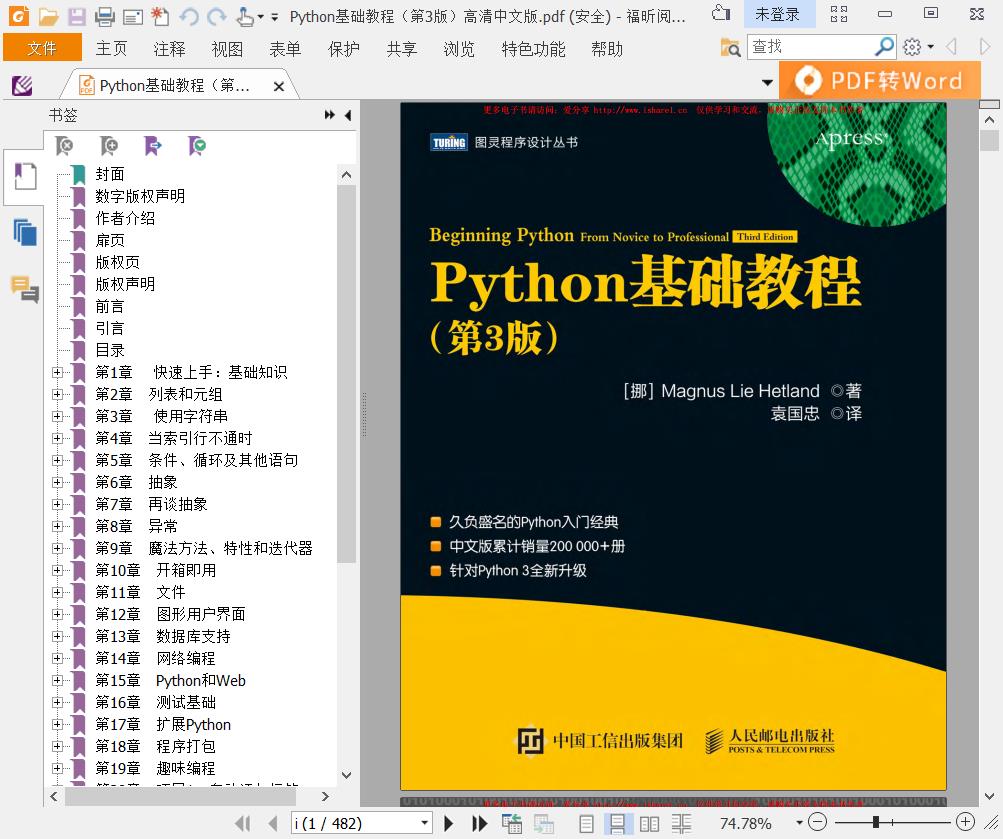1003x839 pixels.
Task: Open the tab list dropdown arrow
Action: click(767, 82)
